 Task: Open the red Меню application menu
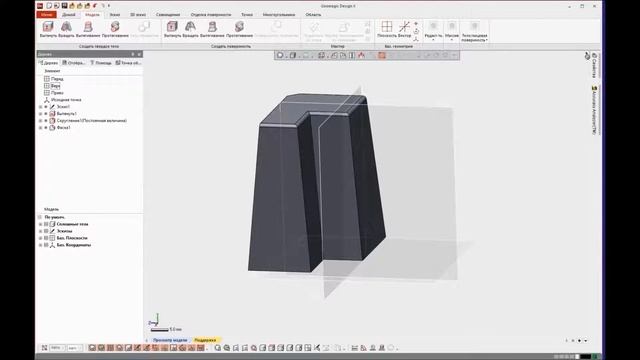[46, 15]
